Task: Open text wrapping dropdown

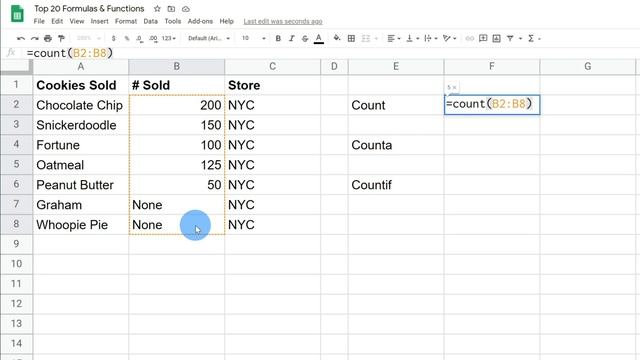Action: pos(431,38)
